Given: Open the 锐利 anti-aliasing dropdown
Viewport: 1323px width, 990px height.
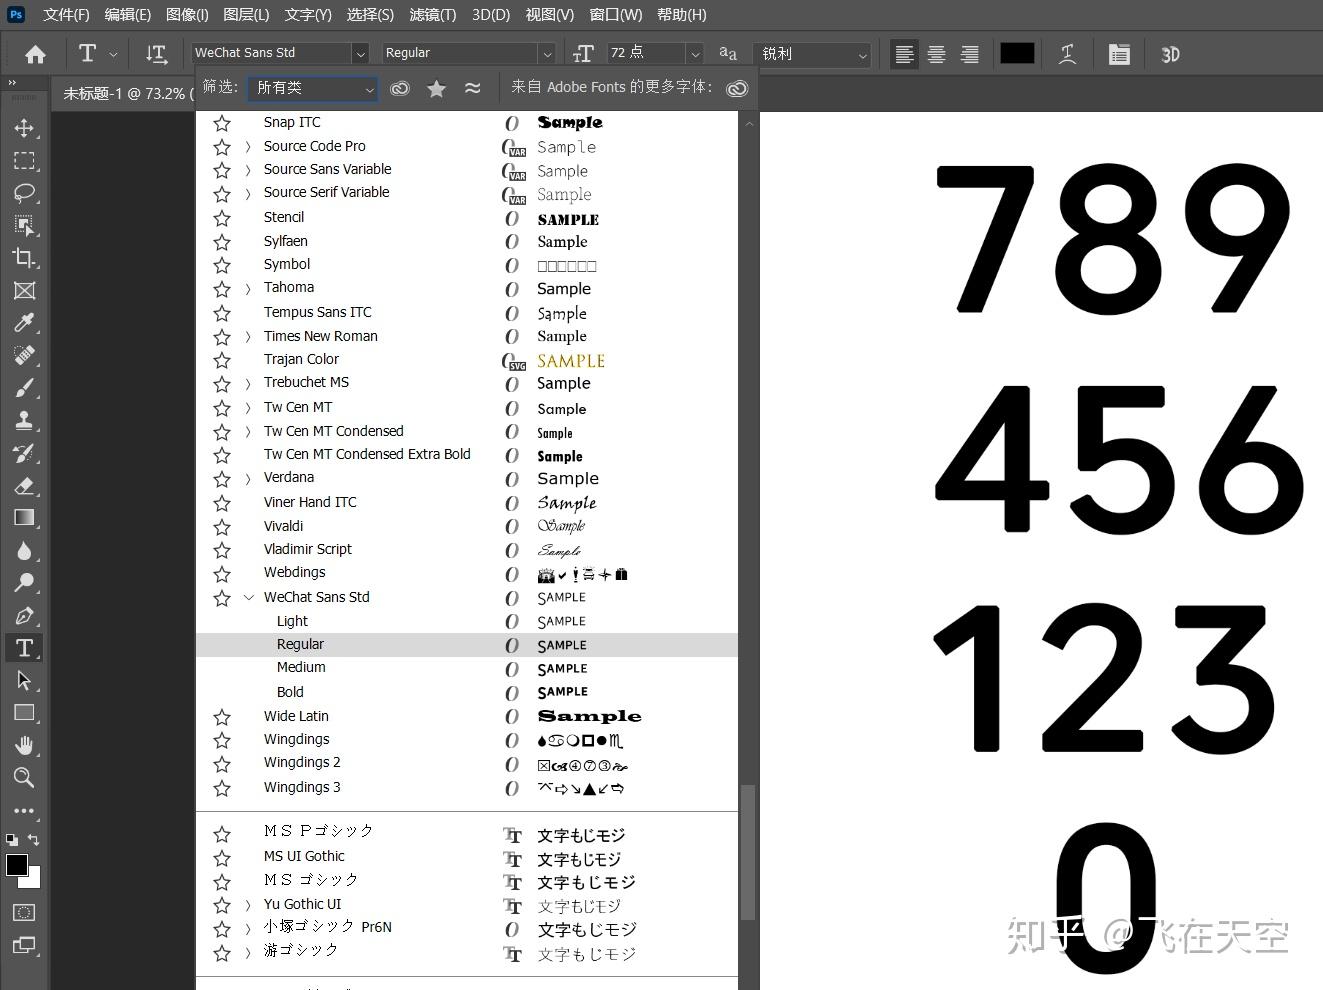Looking at the screenshot, I should pos(812,53).
